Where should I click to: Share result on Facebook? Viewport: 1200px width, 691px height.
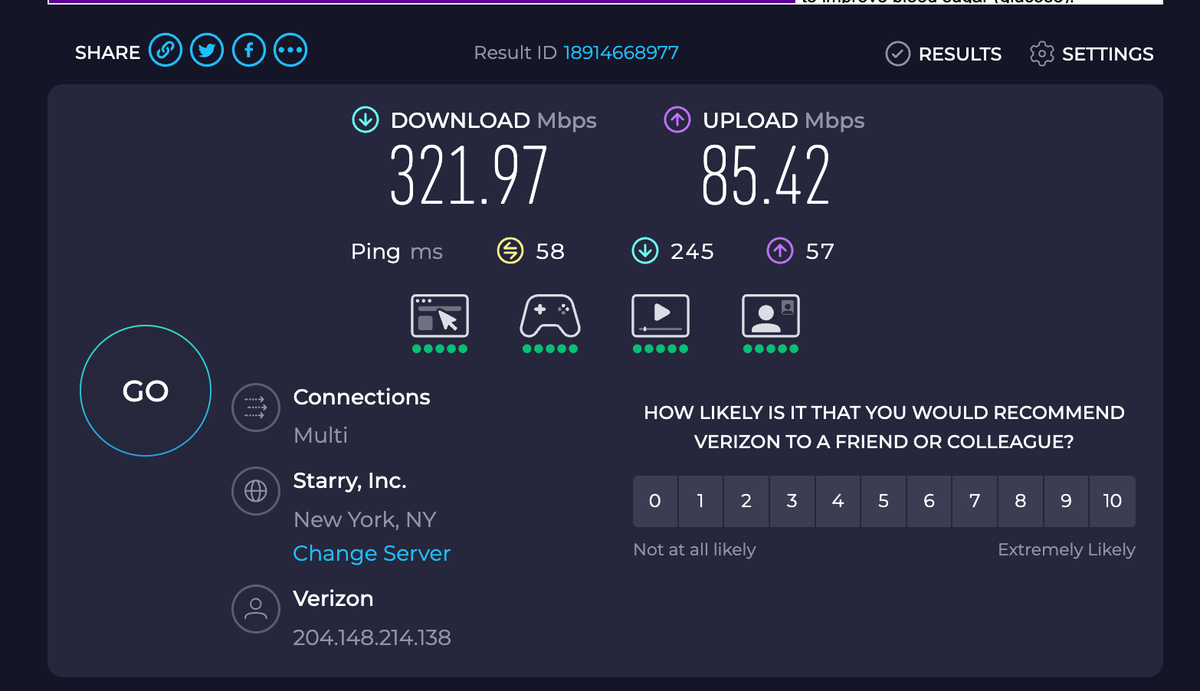248,50
